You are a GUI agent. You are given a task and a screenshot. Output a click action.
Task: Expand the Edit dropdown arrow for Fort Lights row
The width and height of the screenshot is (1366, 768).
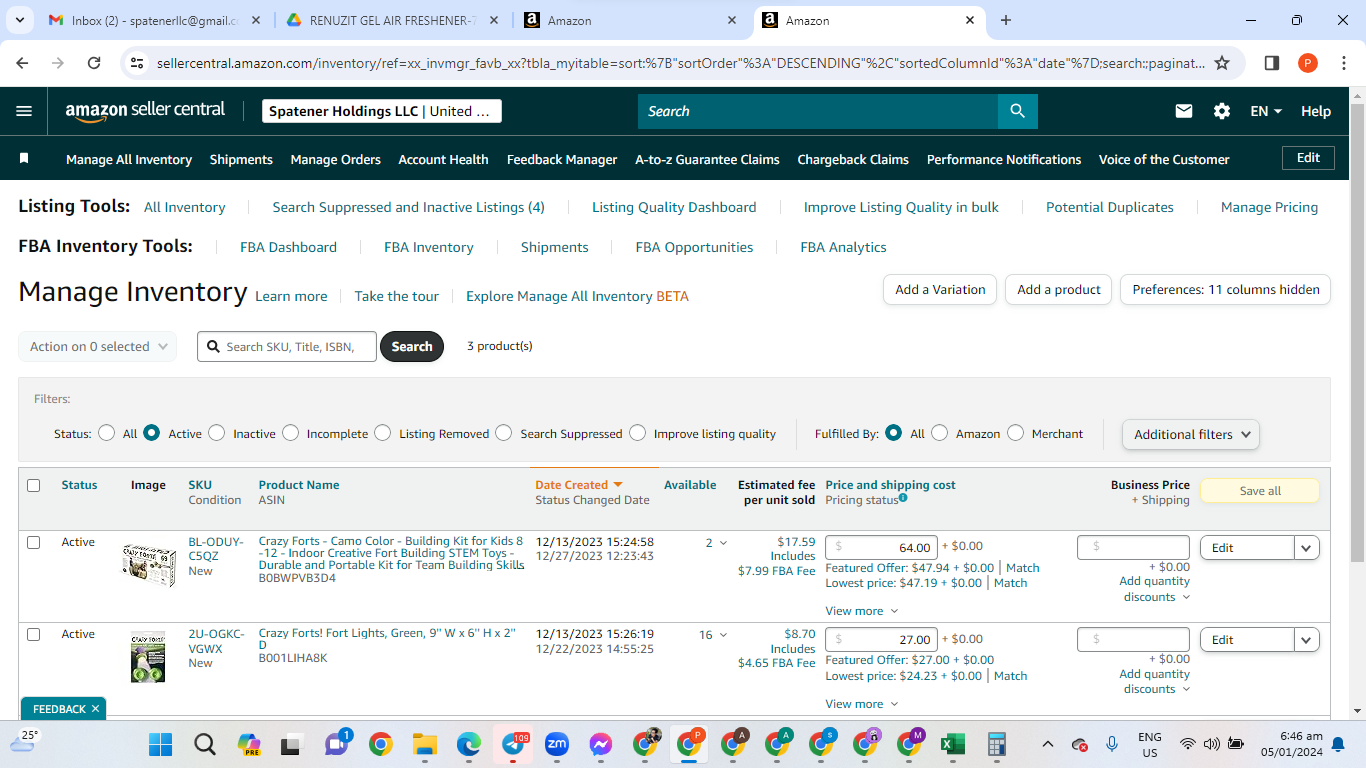tap(1307, 639)
